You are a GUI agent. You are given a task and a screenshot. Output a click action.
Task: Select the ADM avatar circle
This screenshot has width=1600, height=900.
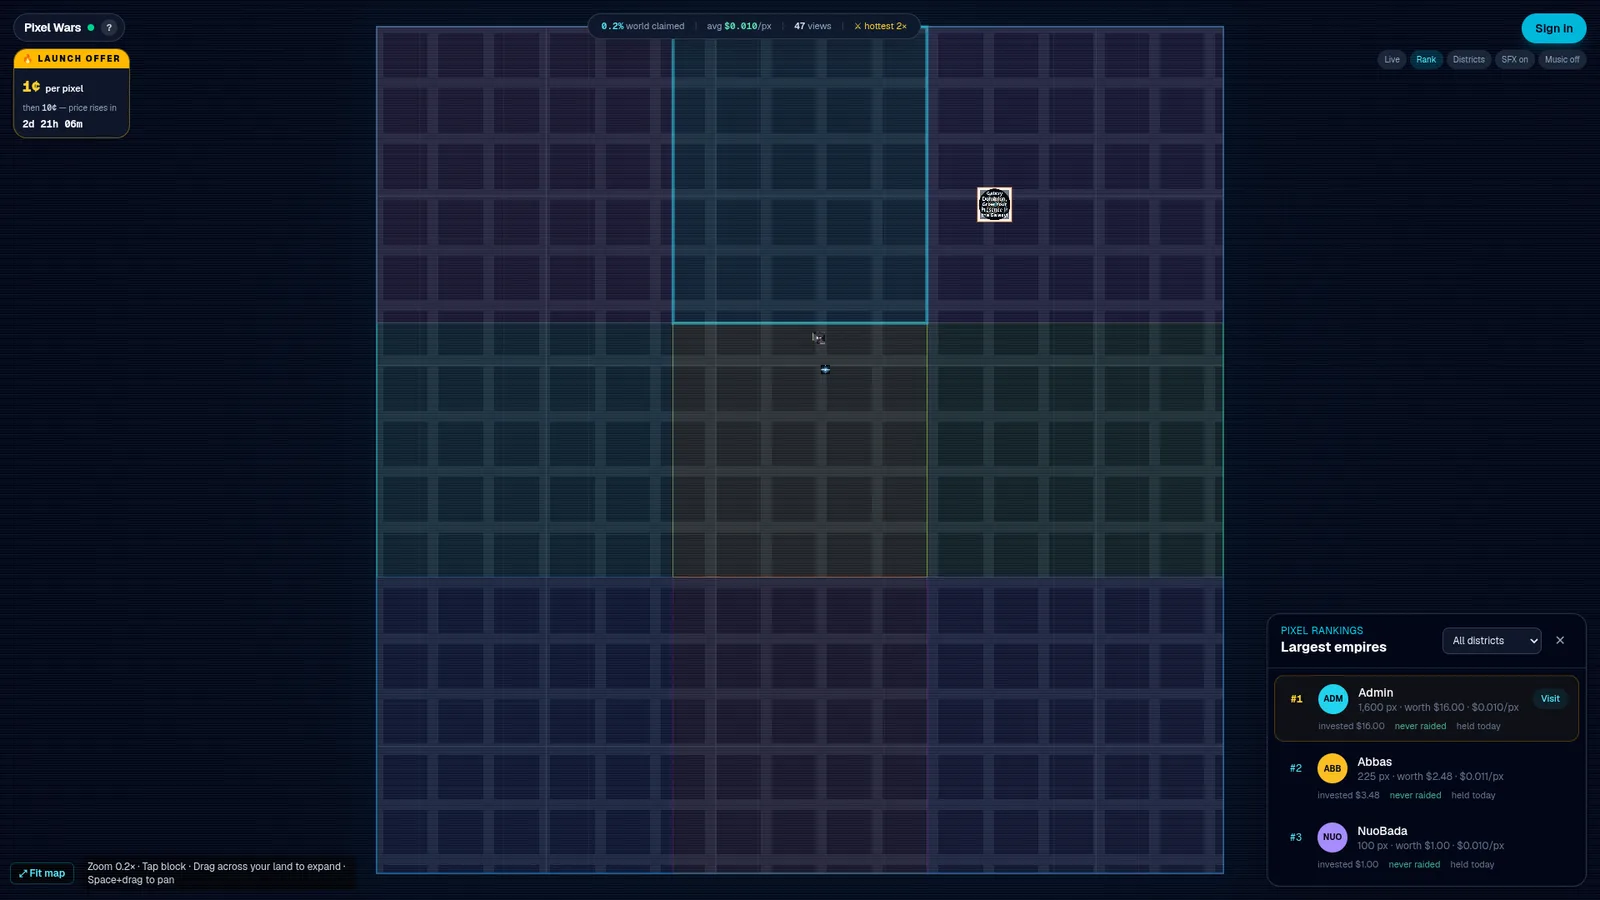pyautogui.click(x=1333, y=699)
